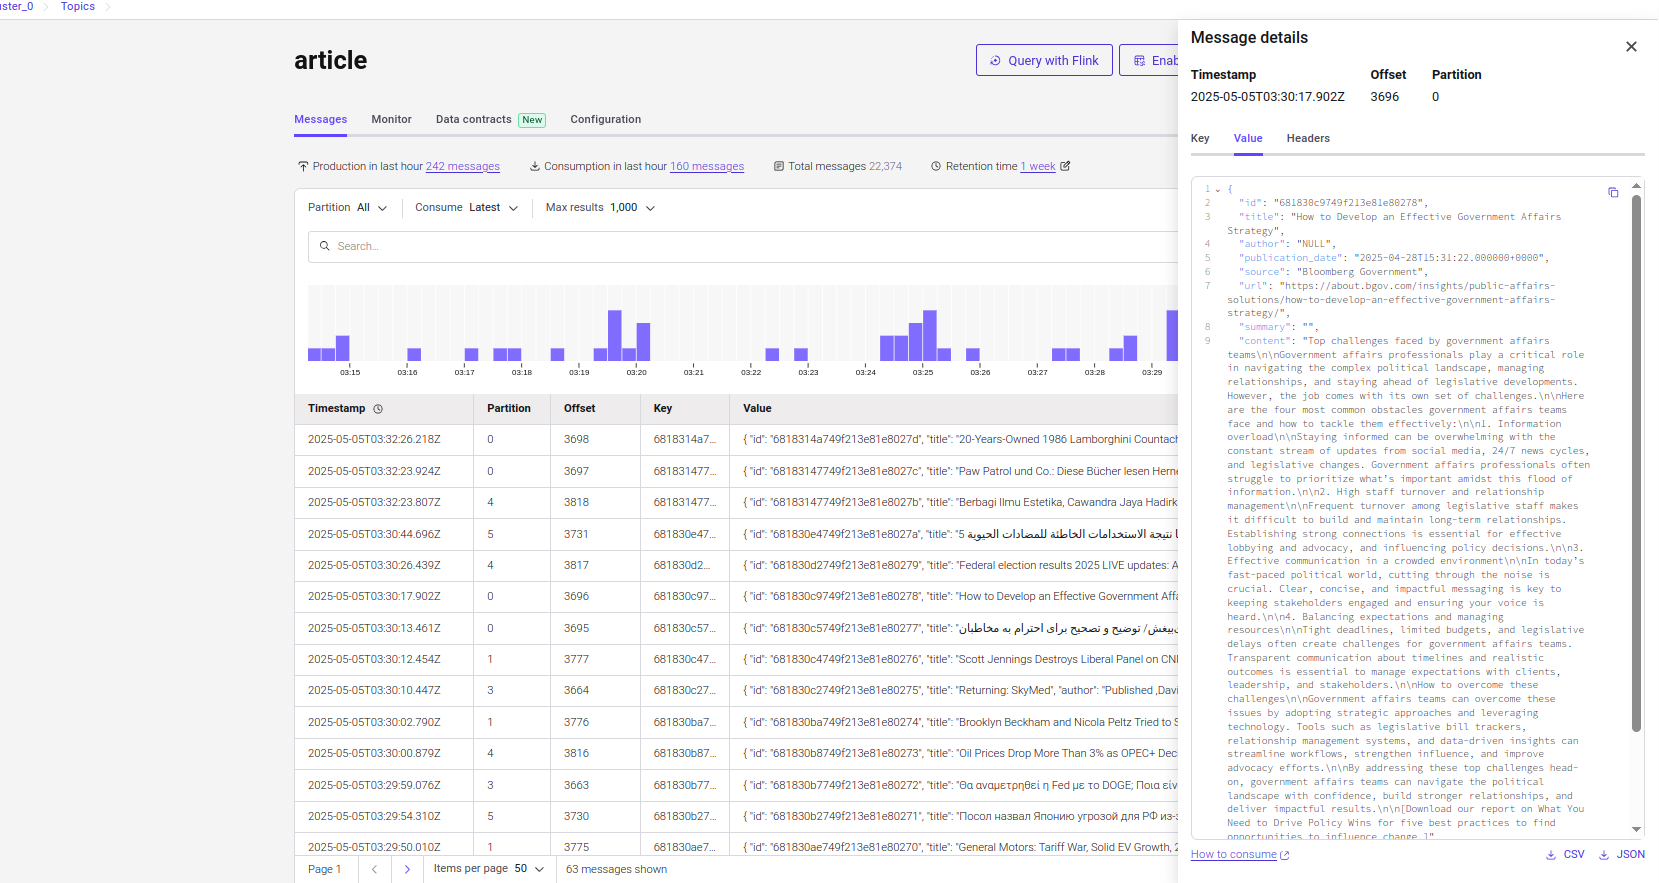Download message as JSON
1659x883 pixels.
pyautogui.click(x=1621, y=854)
